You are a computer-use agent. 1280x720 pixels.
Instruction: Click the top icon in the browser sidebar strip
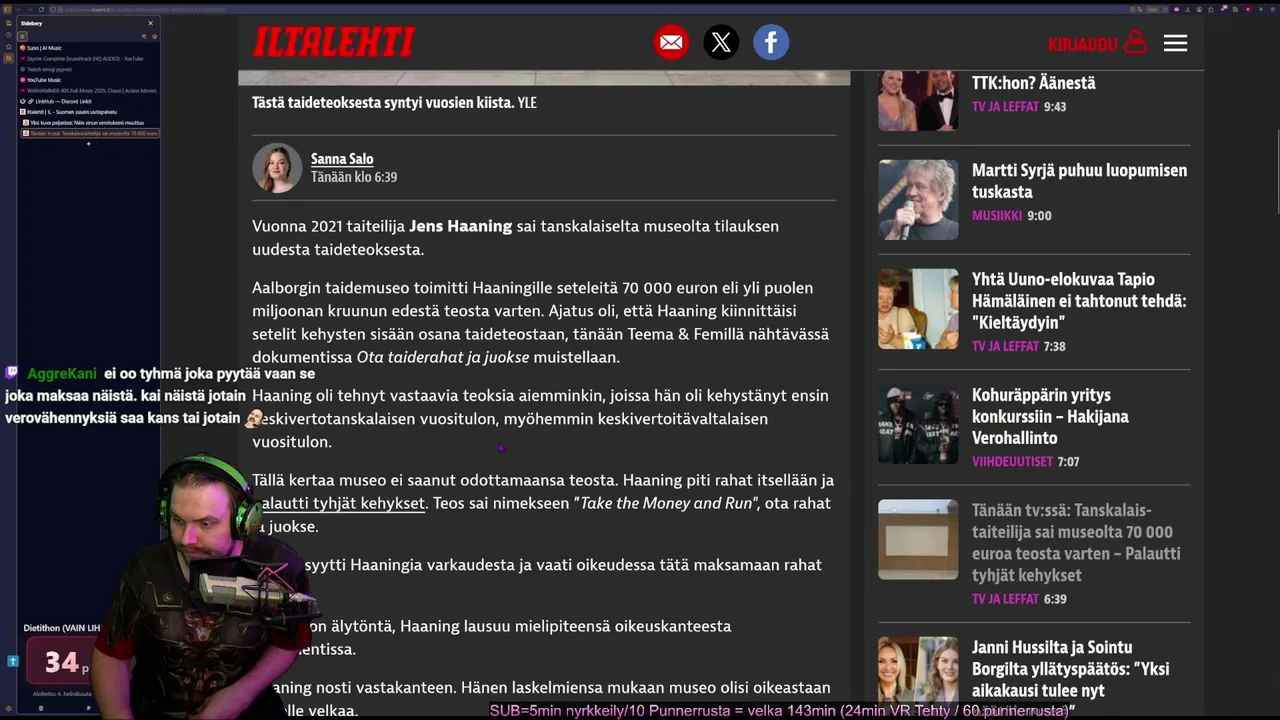8,23
